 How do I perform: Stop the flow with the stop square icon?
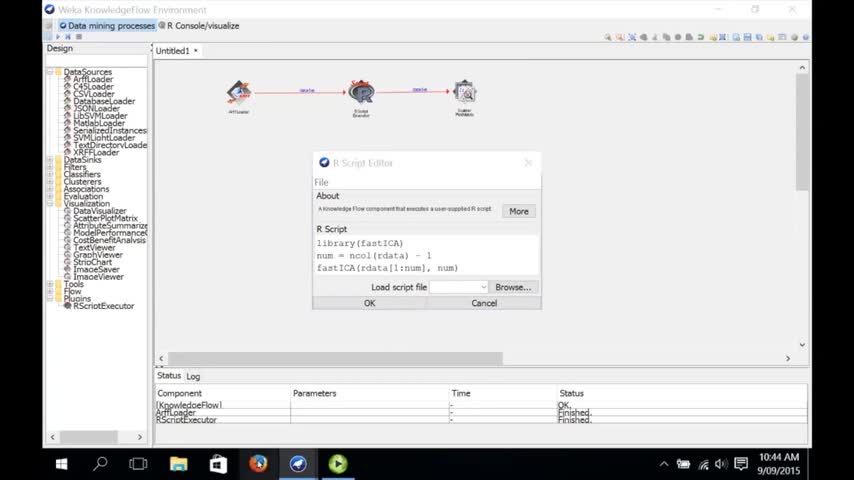click(79, 37)
